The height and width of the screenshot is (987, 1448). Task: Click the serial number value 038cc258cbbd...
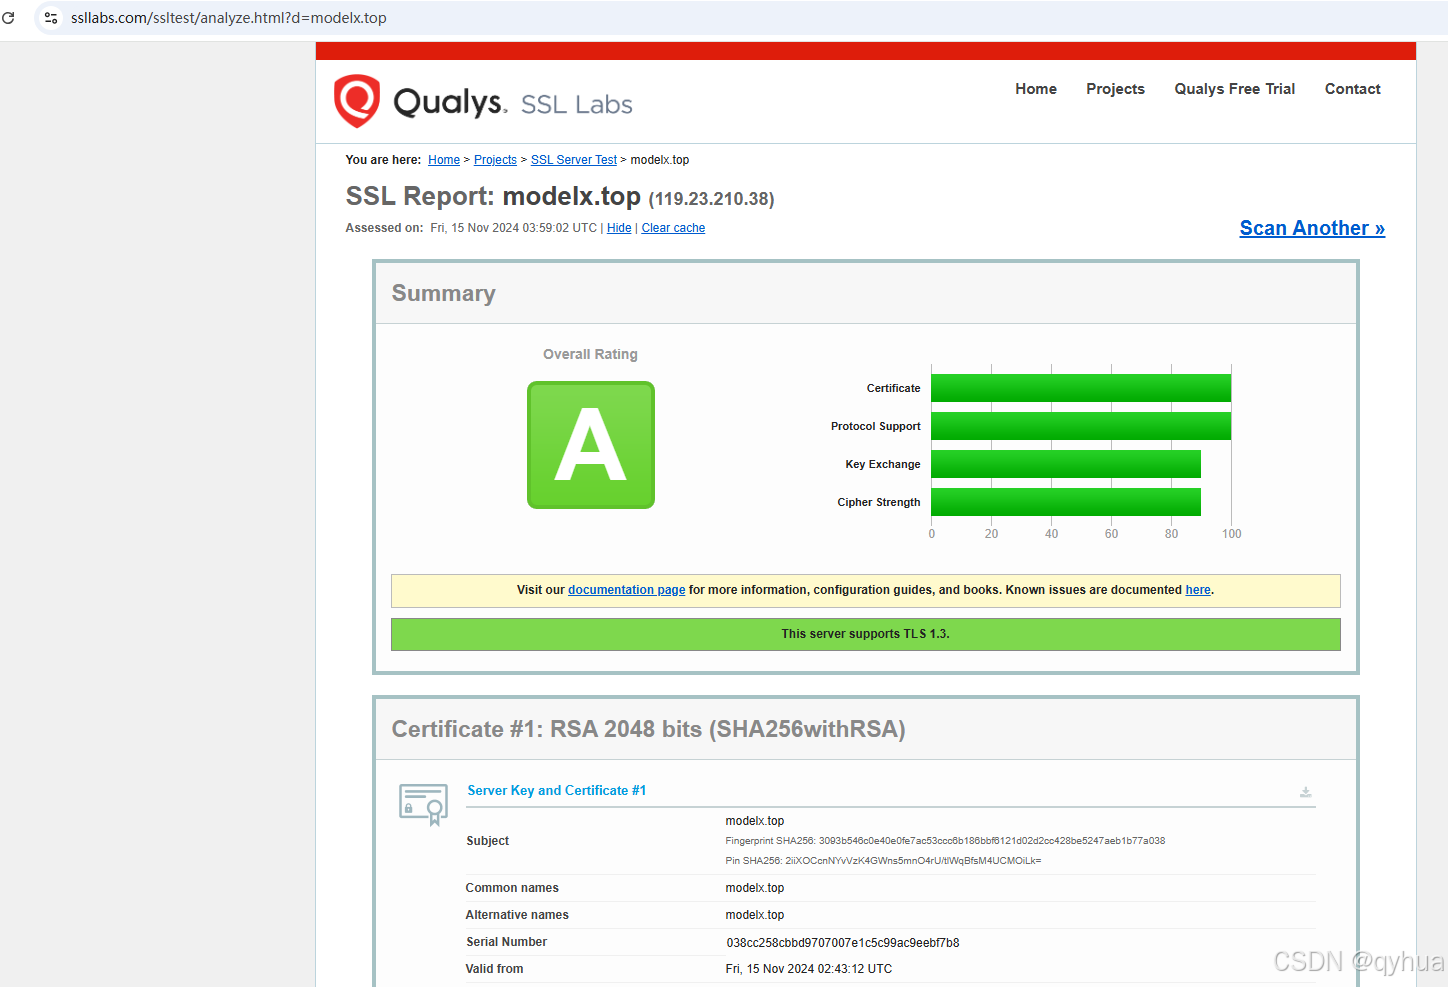tap(842, 943)
